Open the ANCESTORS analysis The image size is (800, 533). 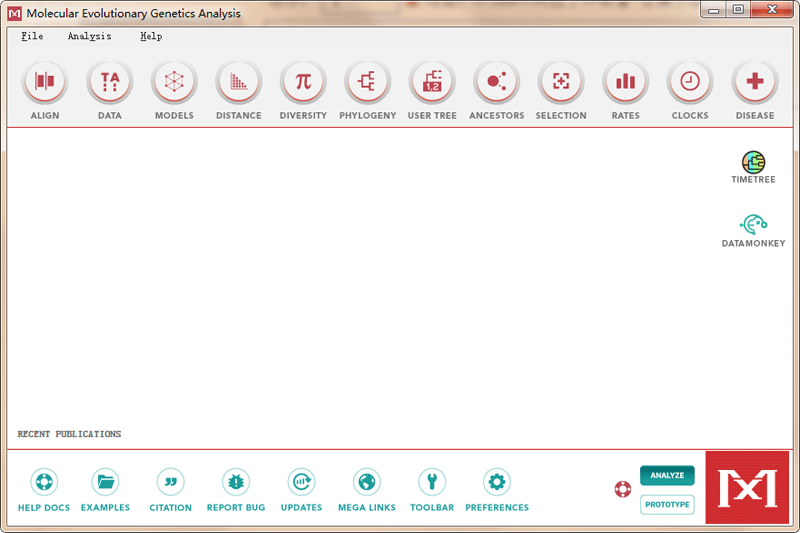pos(496,82)
